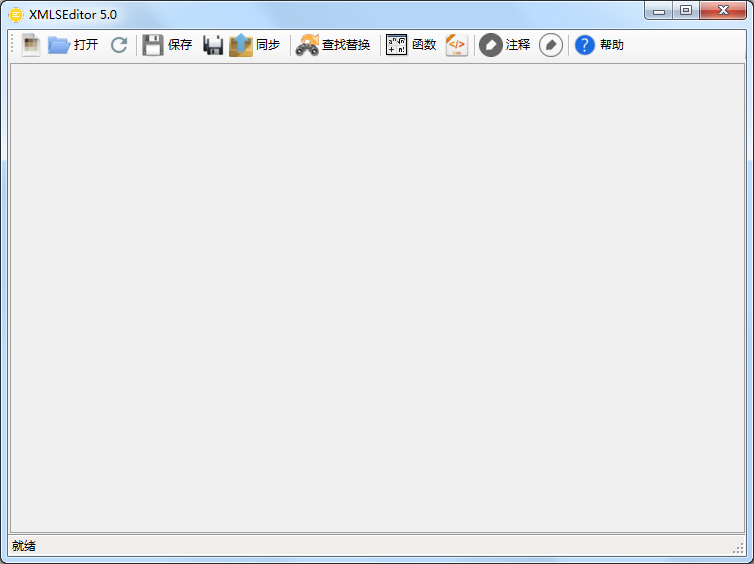The width and height of the screenshot is (754, 564).
Task: Open the 帮助 help button
Action: coord(599,45)
